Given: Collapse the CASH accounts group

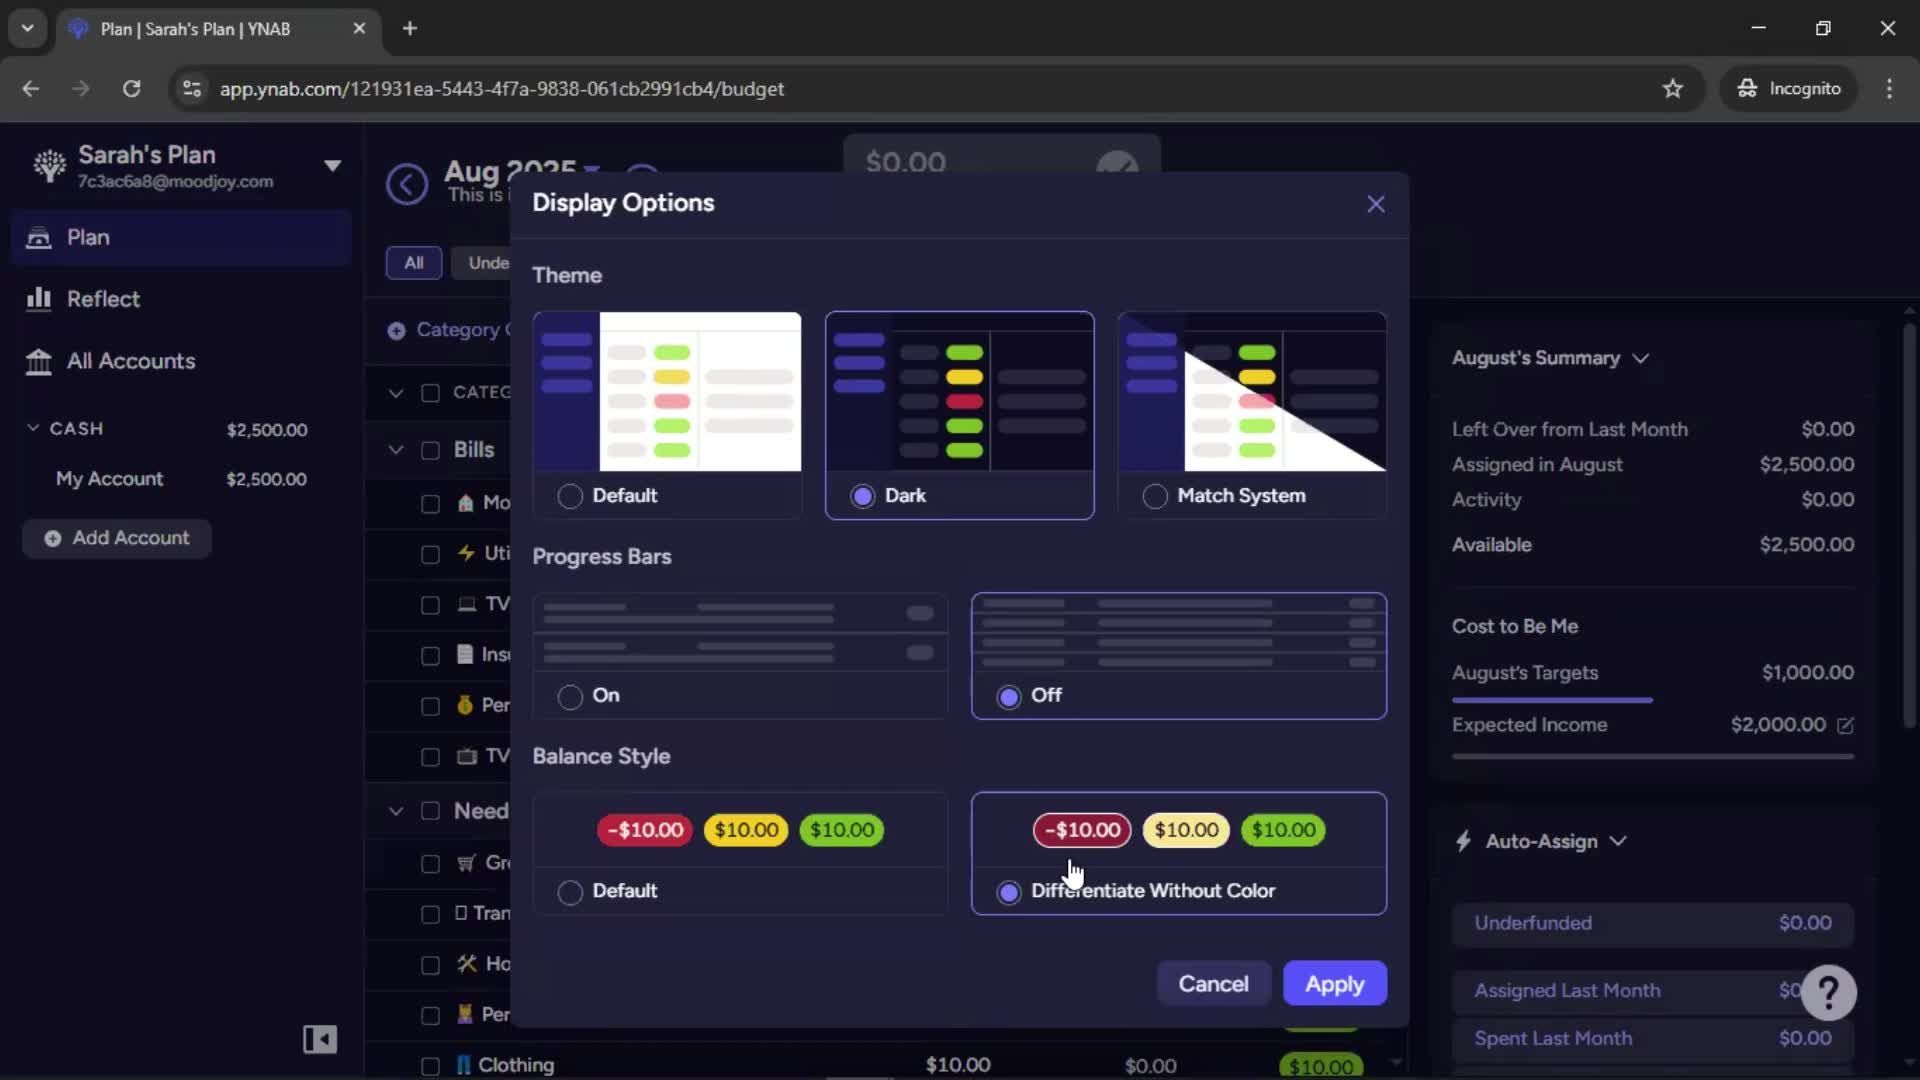Looking at the screenshot, I should coord(33,428).
